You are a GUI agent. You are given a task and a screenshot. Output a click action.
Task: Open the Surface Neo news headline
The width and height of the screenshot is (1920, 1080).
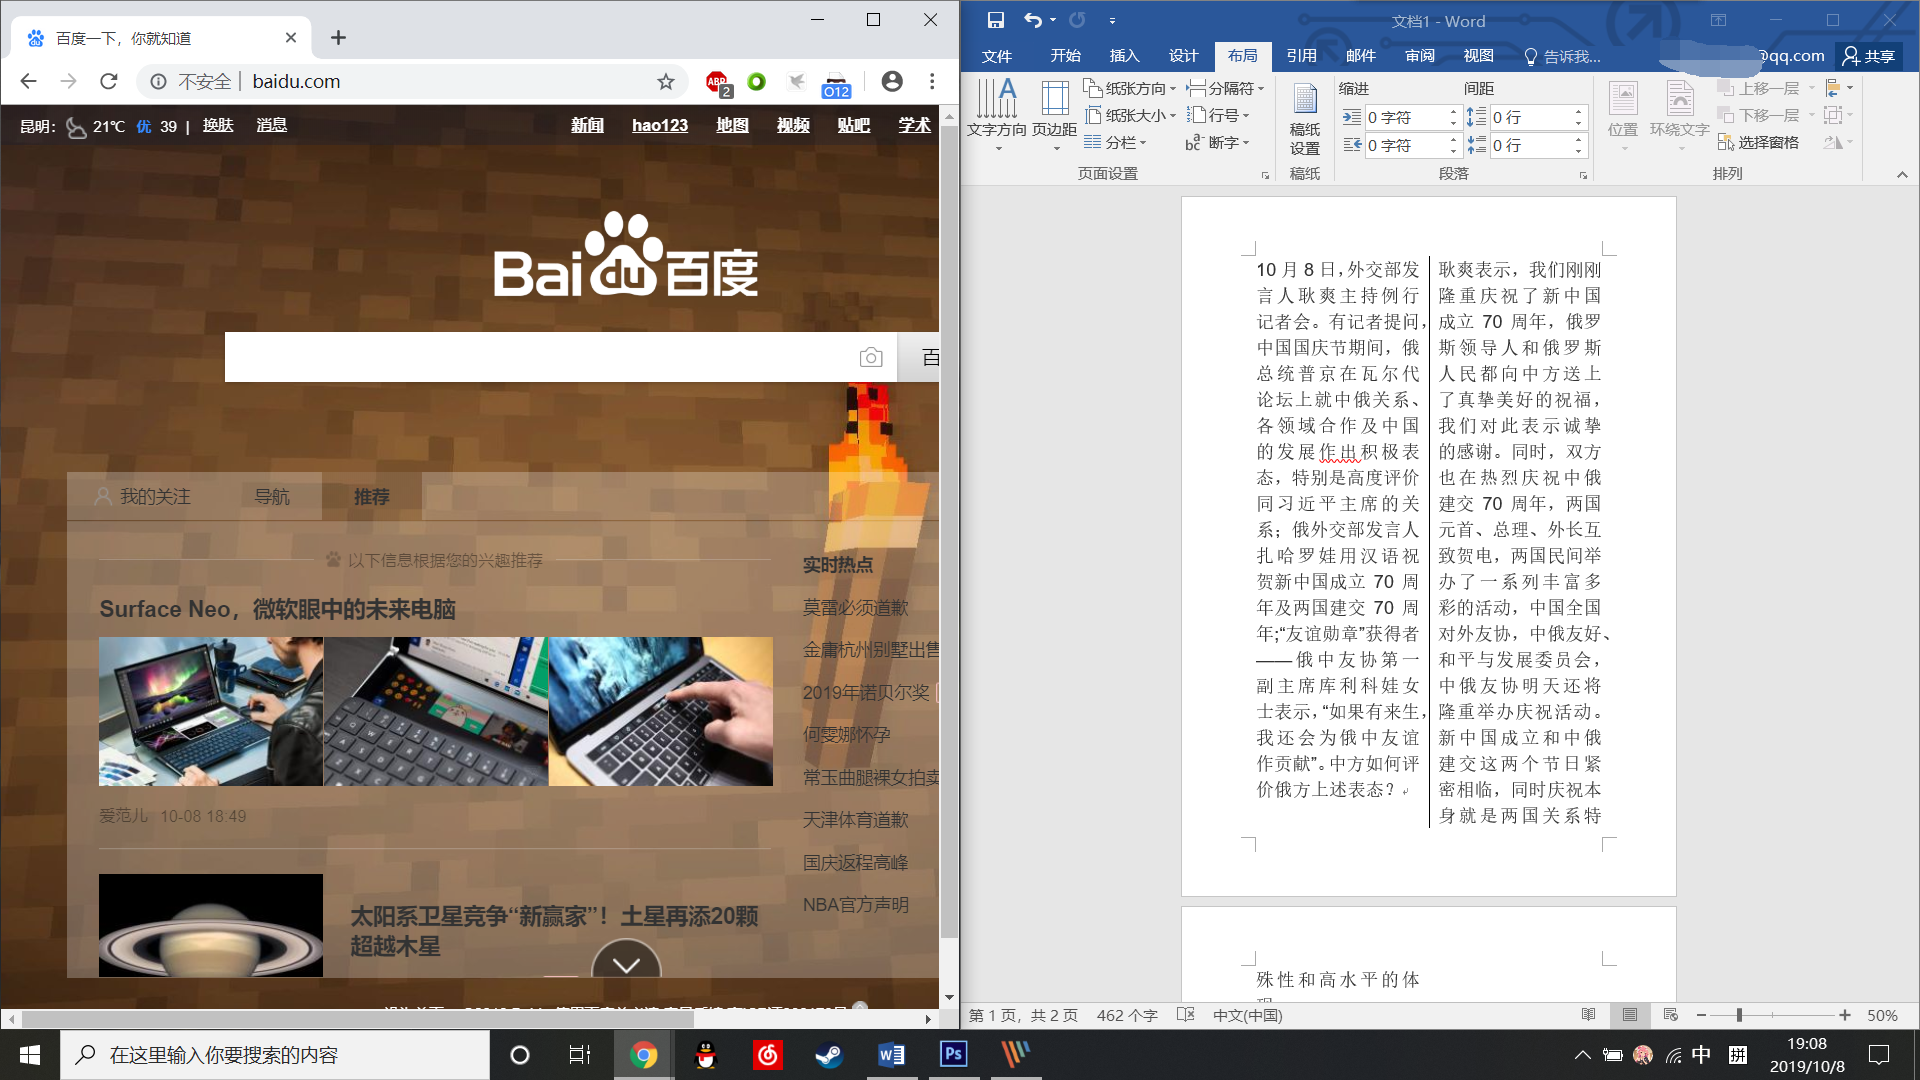pos(277,609)
